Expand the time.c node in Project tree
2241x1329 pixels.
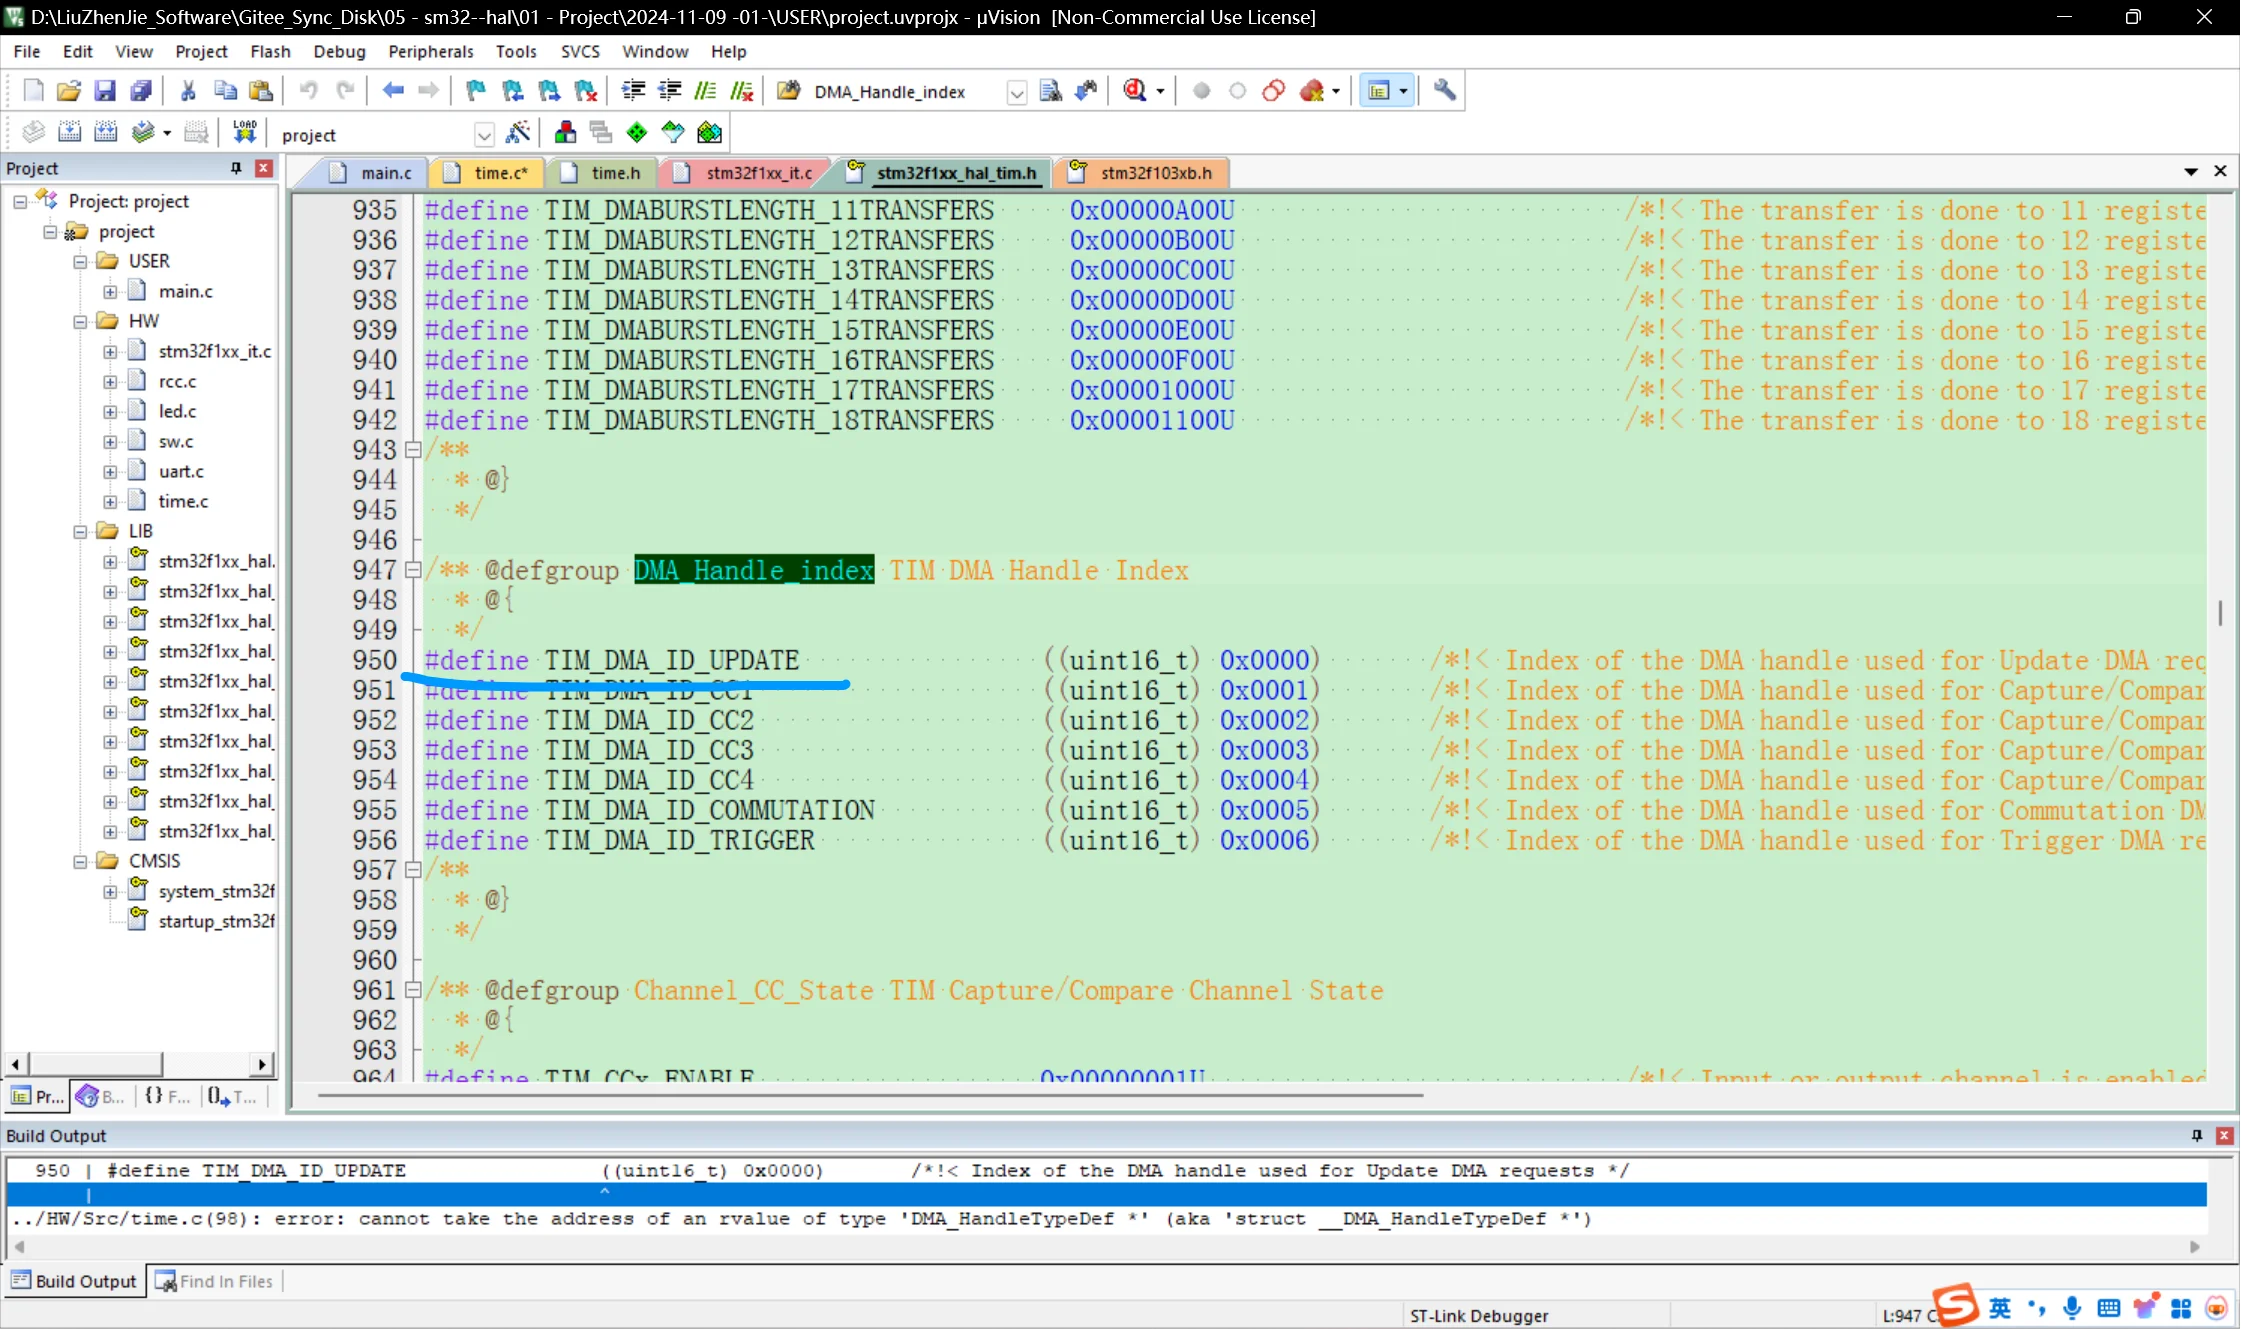(x=110, y=501)
